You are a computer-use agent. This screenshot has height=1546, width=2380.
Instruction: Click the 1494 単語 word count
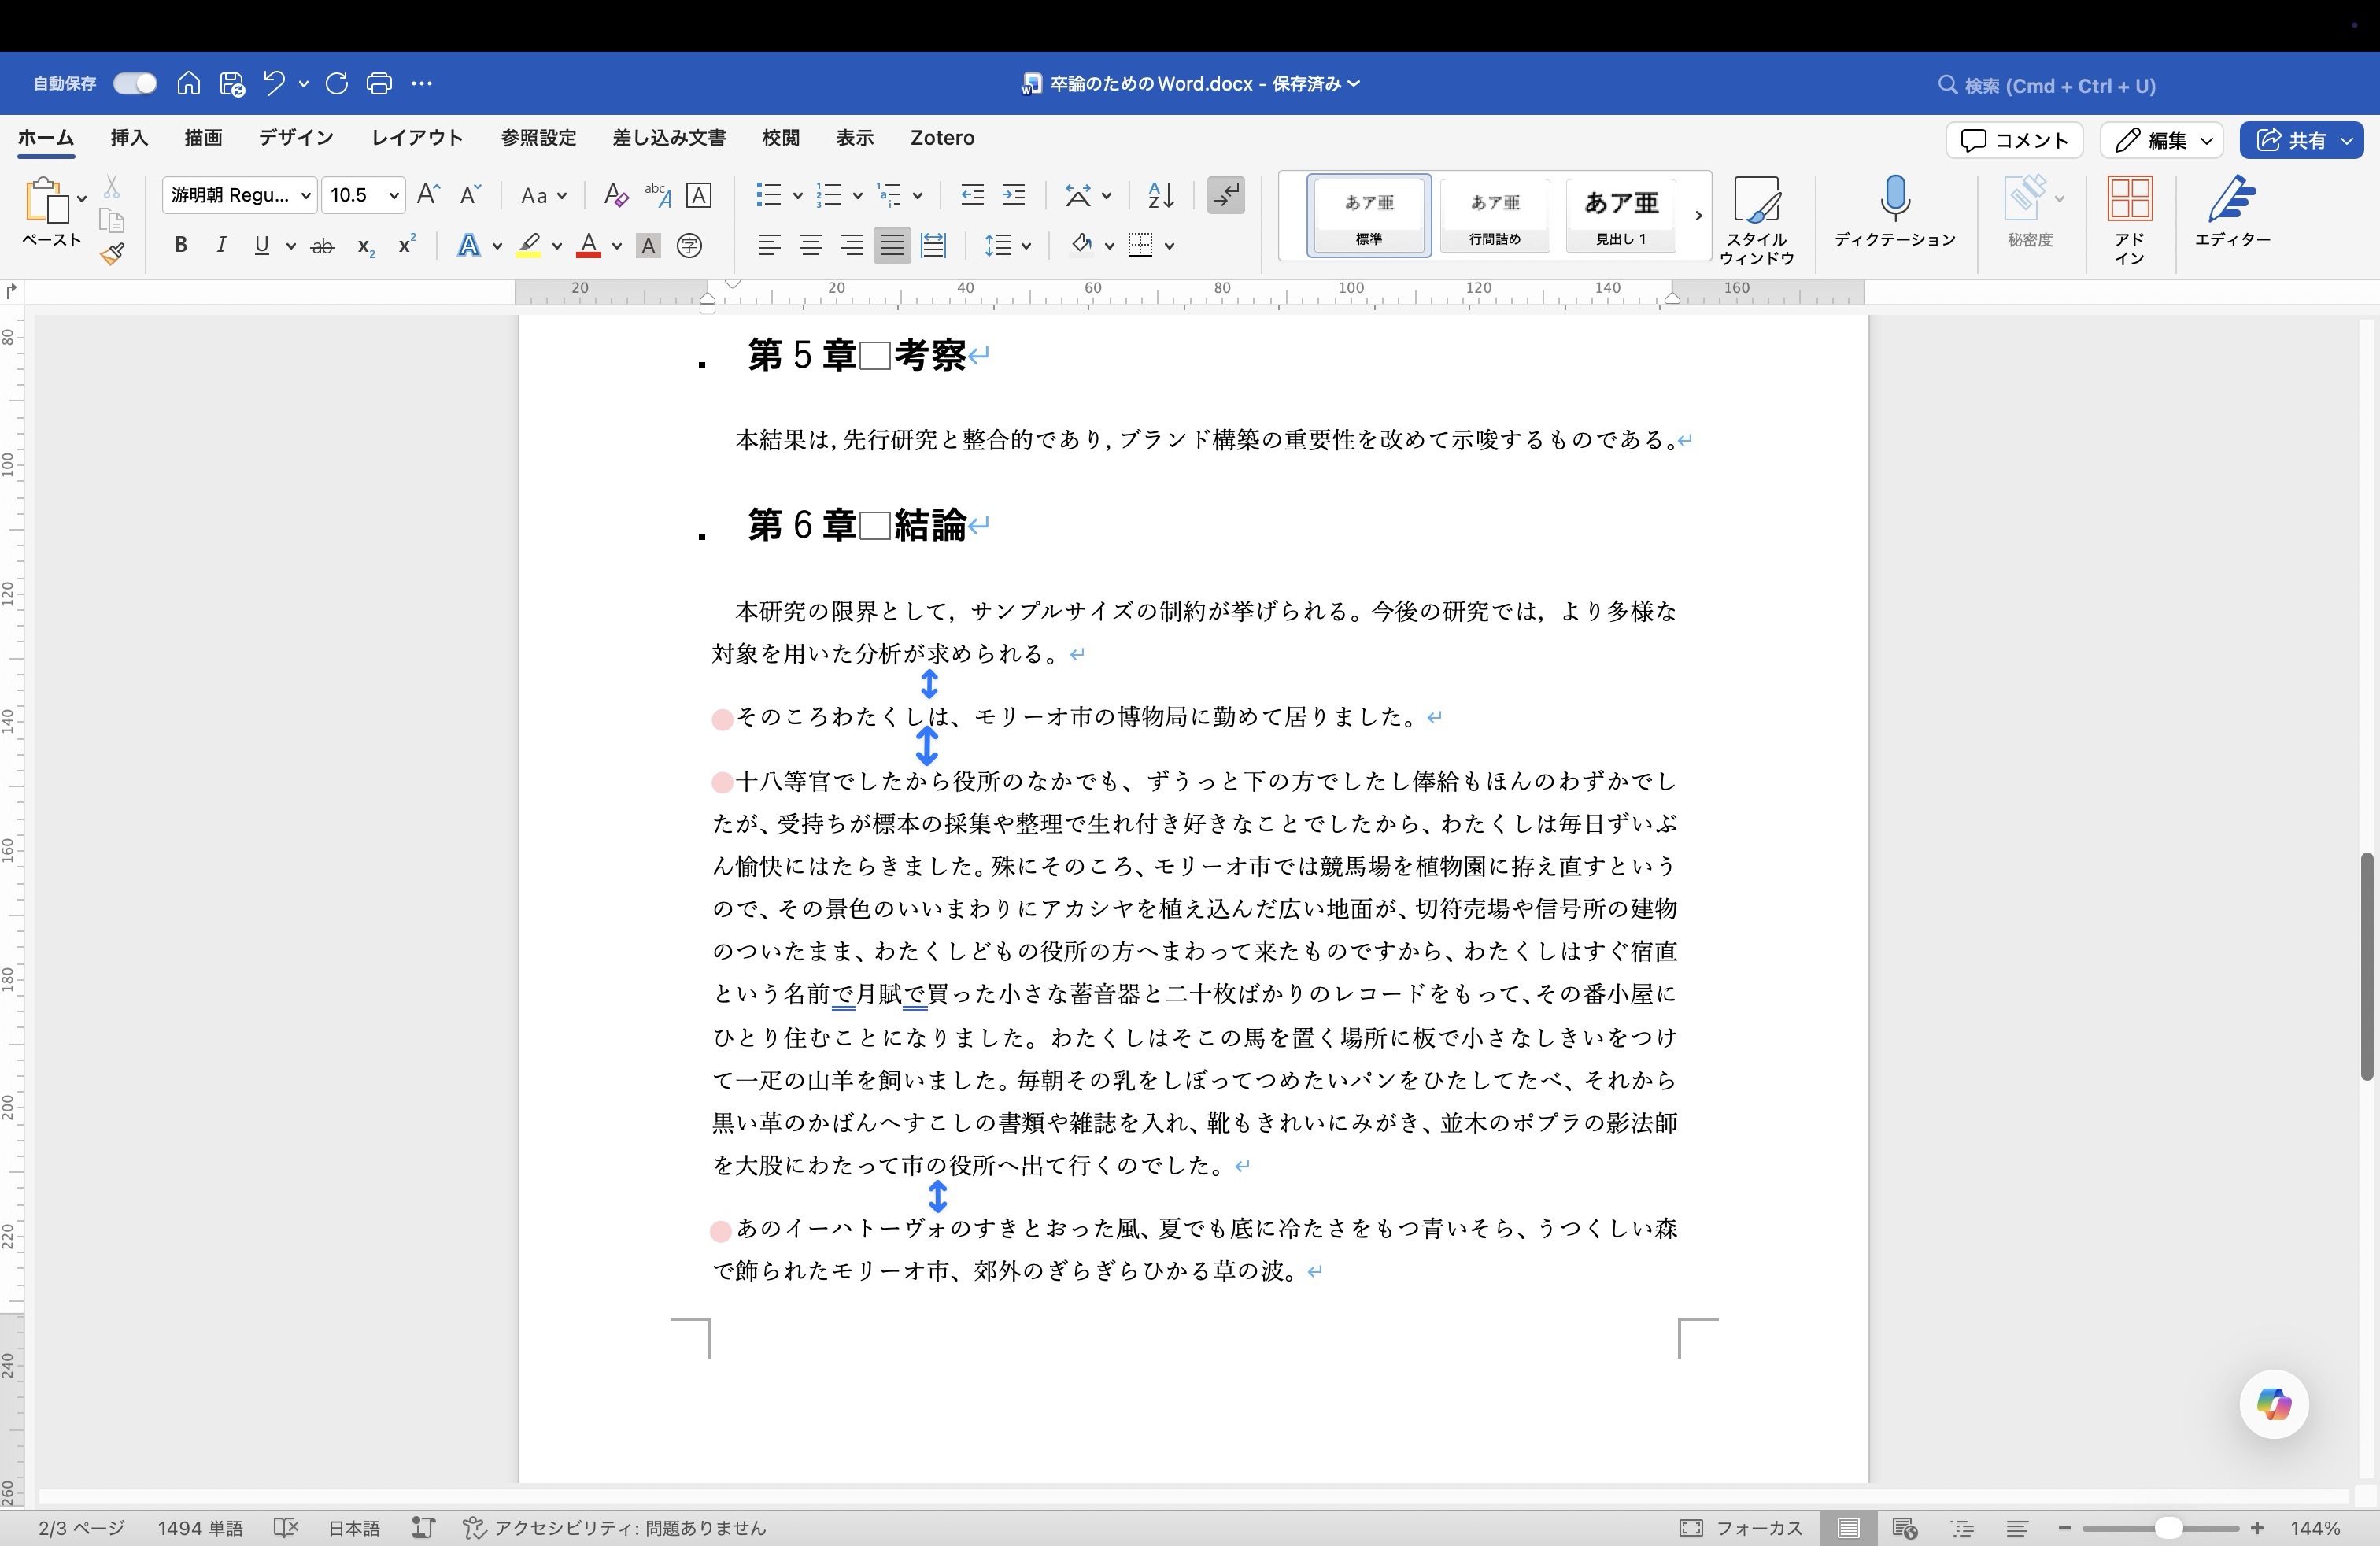click(200, 1529)
